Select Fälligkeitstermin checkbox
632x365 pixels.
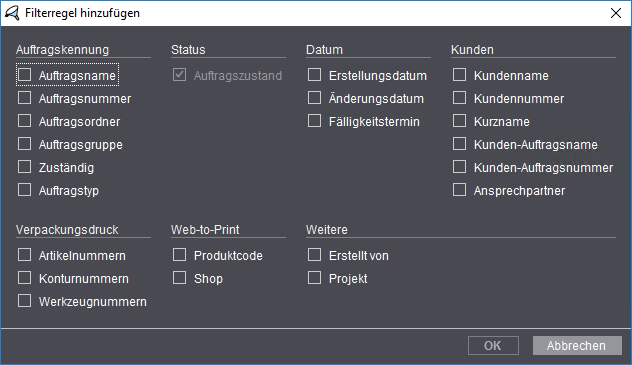tap(314, 120)
